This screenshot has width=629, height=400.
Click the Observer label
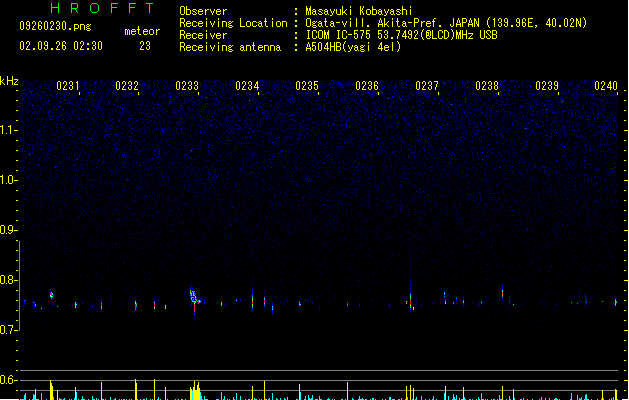click(203, 11)
